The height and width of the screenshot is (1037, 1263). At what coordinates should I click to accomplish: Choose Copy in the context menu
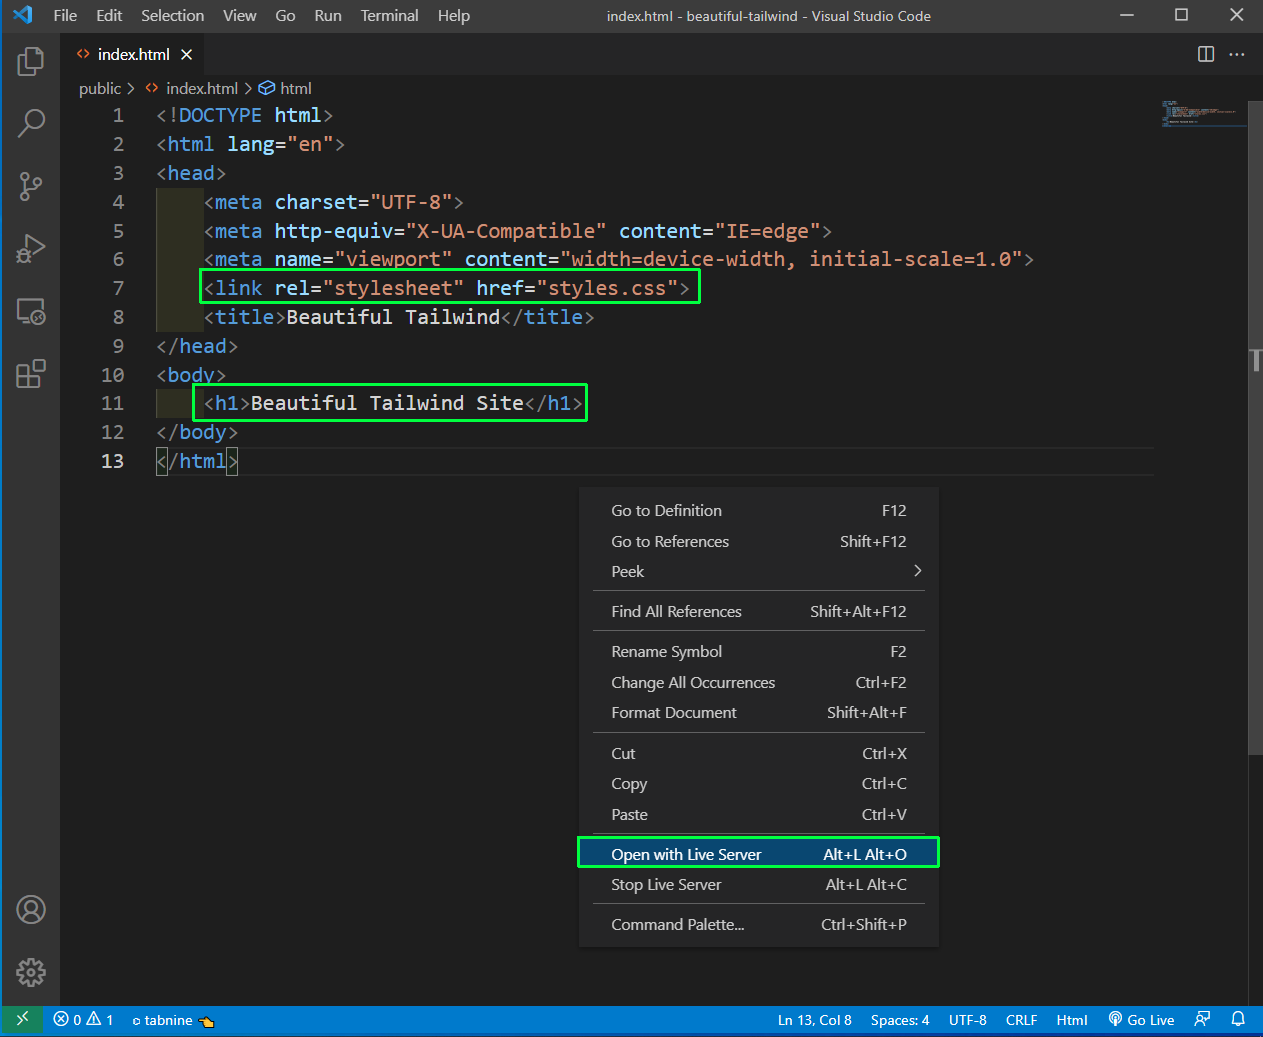759,783
